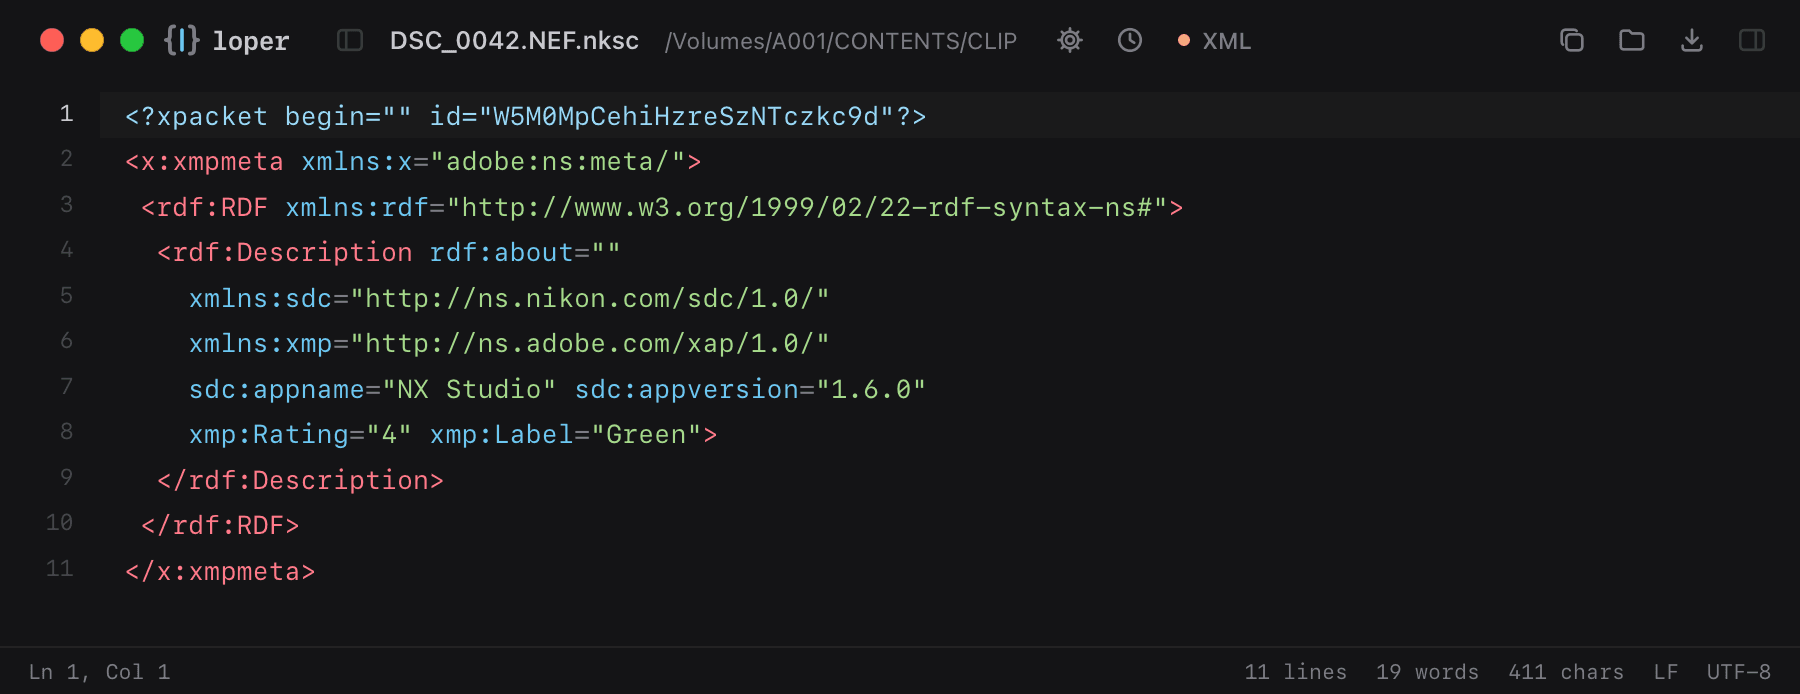Click the closing rdf:Description tag

[x=300, y=480]
